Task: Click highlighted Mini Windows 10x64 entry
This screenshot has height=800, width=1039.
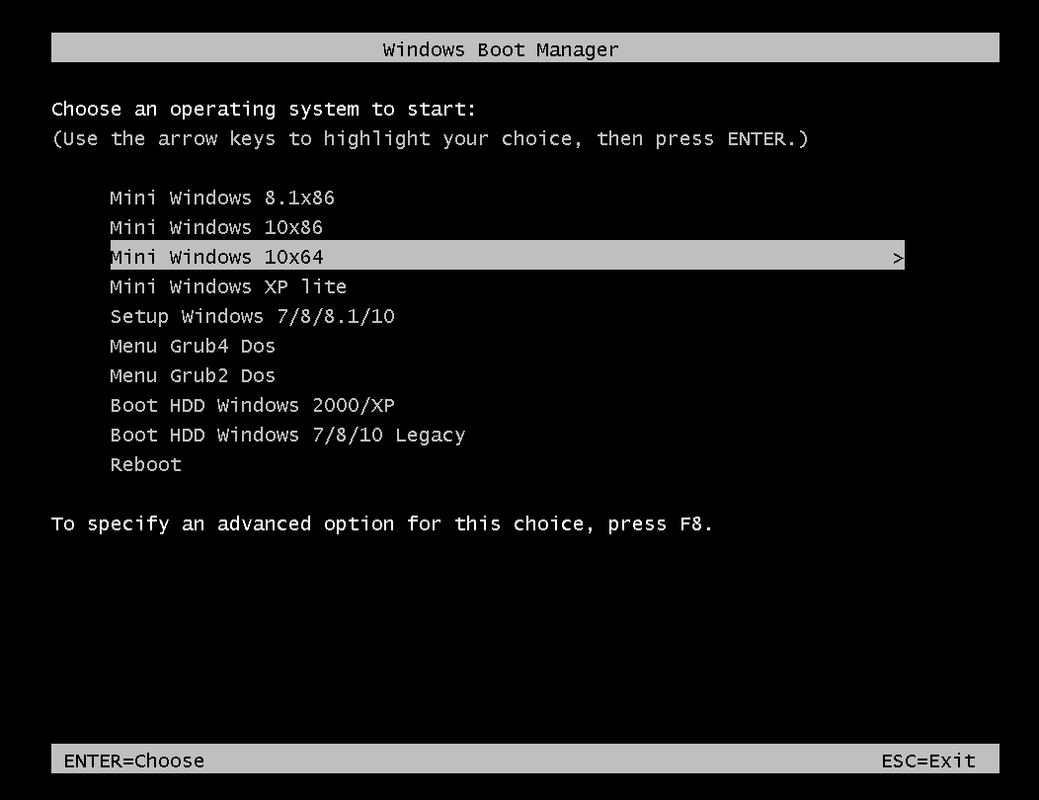Action: click(507, 255)
